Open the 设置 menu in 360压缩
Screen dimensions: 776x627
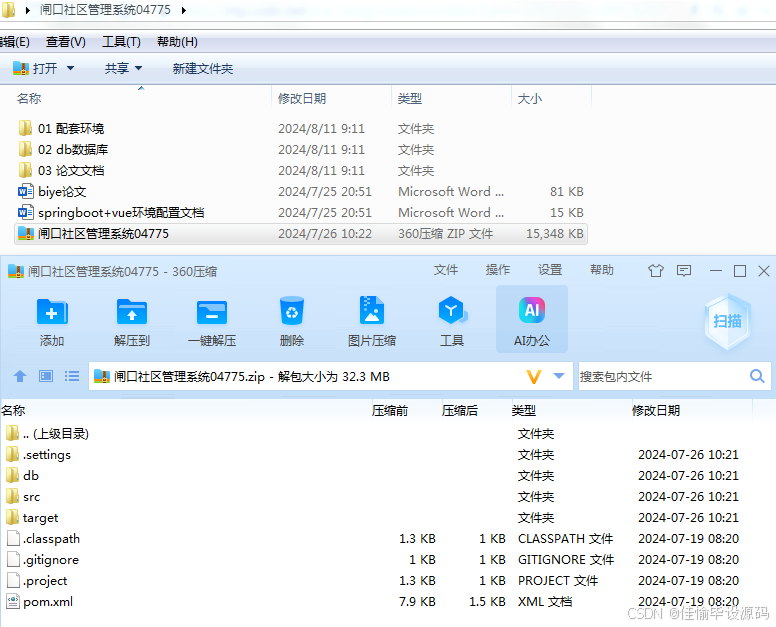click(x=550, y=270)
